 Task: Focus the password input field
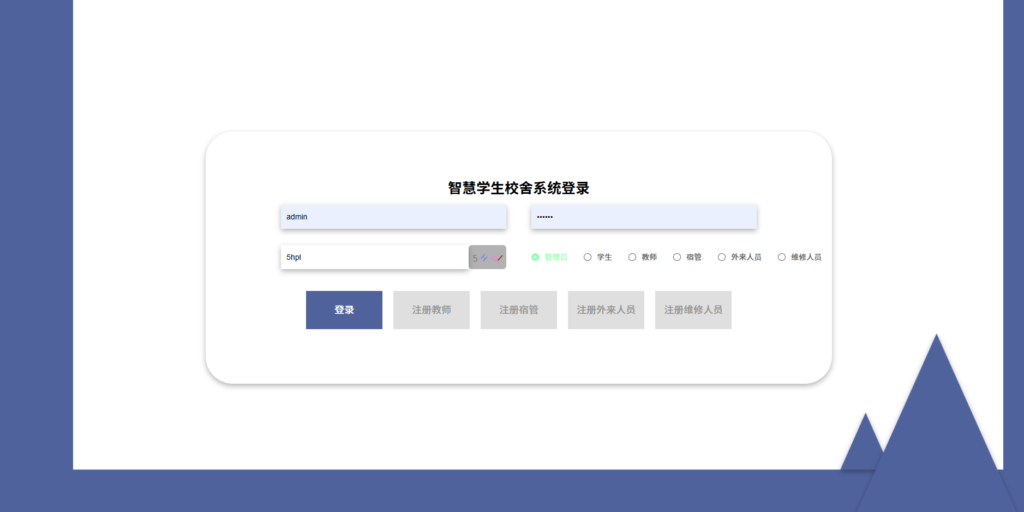coord(643,217)
